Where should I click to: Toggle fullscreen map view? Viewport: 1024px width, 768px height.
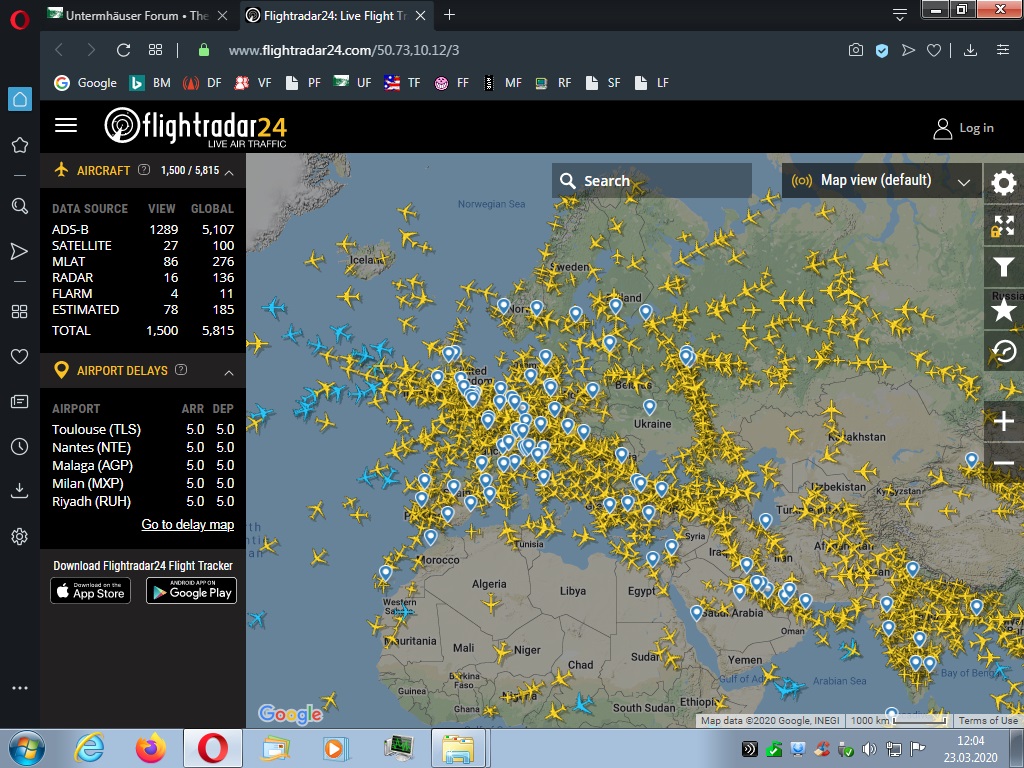1003,225
